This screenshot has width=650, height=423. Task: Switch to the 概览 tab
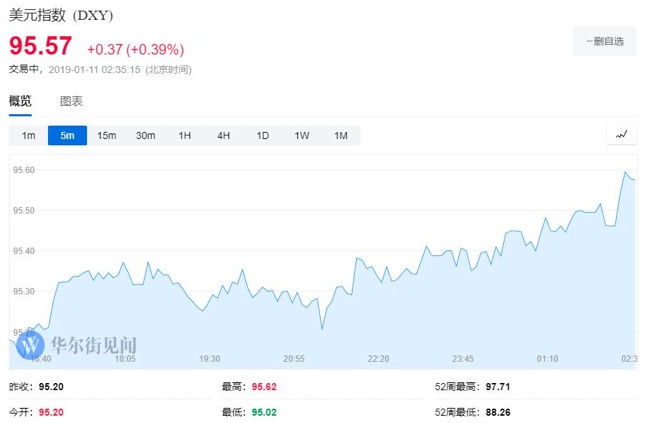(20, 101)
